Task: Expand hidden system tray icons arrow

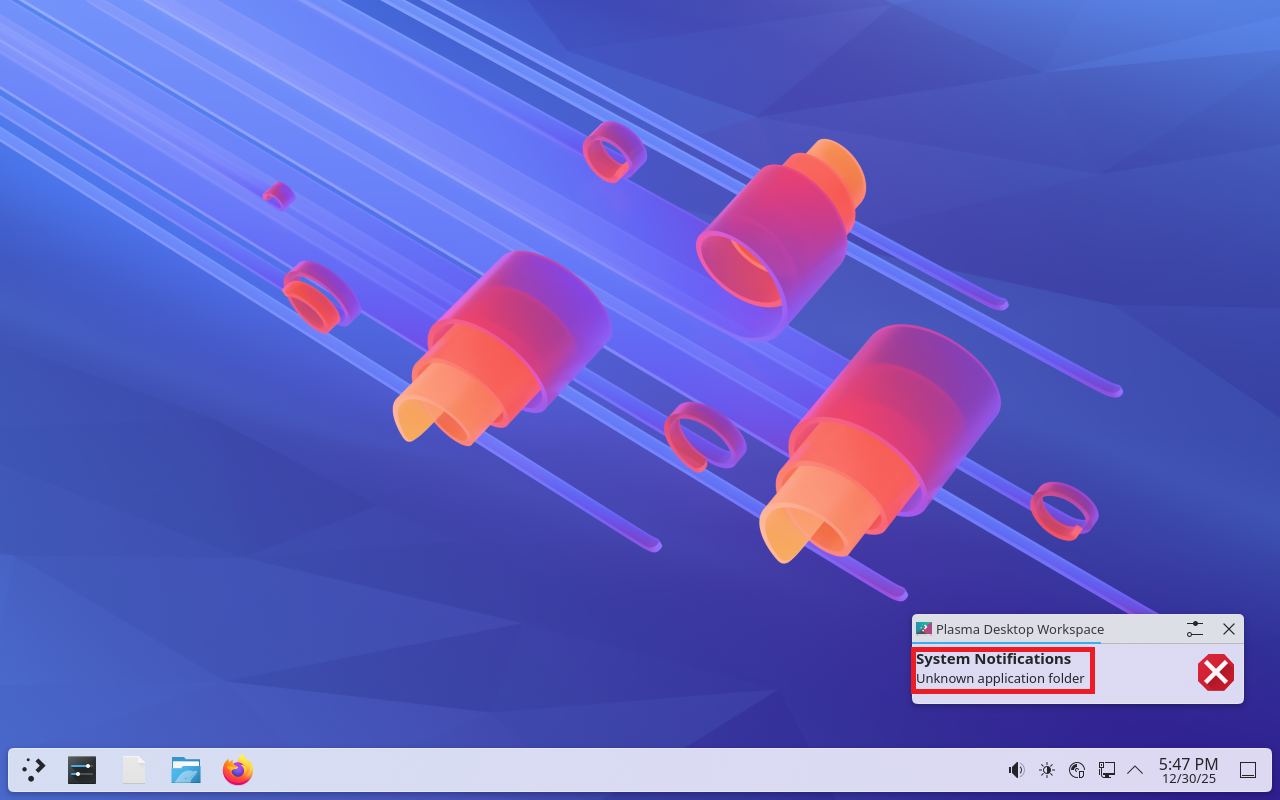Action: pyautogui.click(x=1135, y=770)
